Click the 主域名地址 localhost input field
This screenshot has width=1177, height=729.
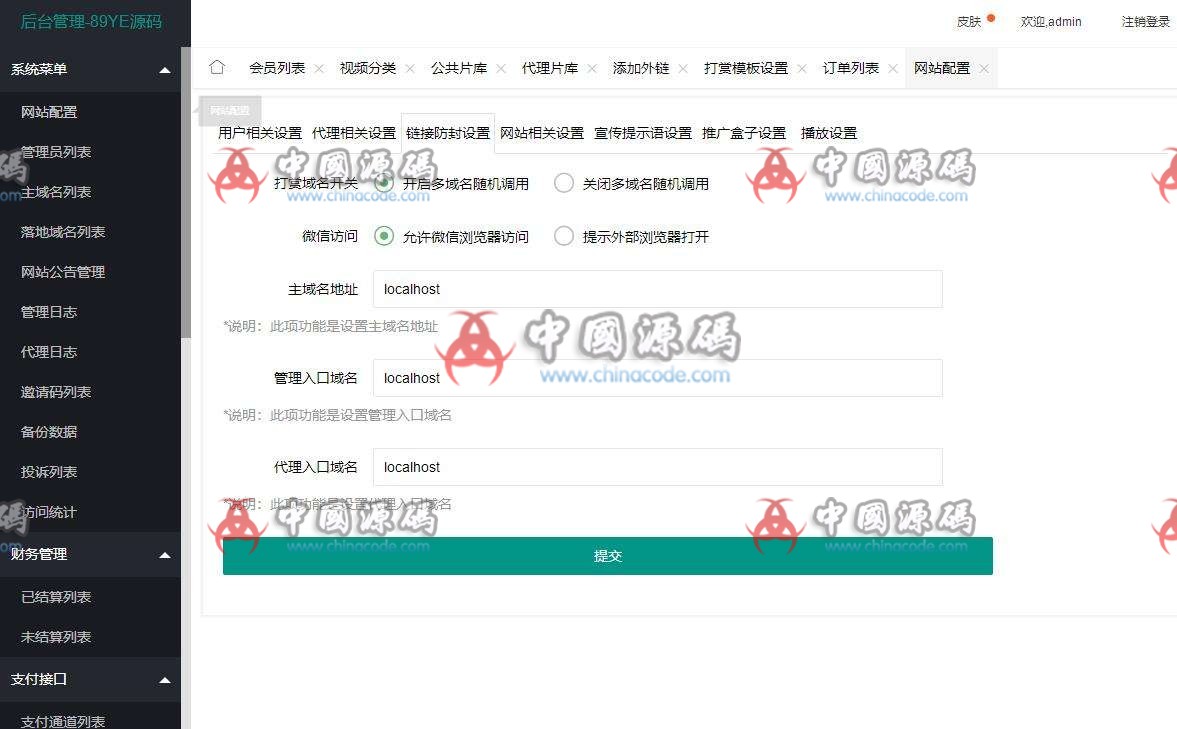(x=656, y=289)
